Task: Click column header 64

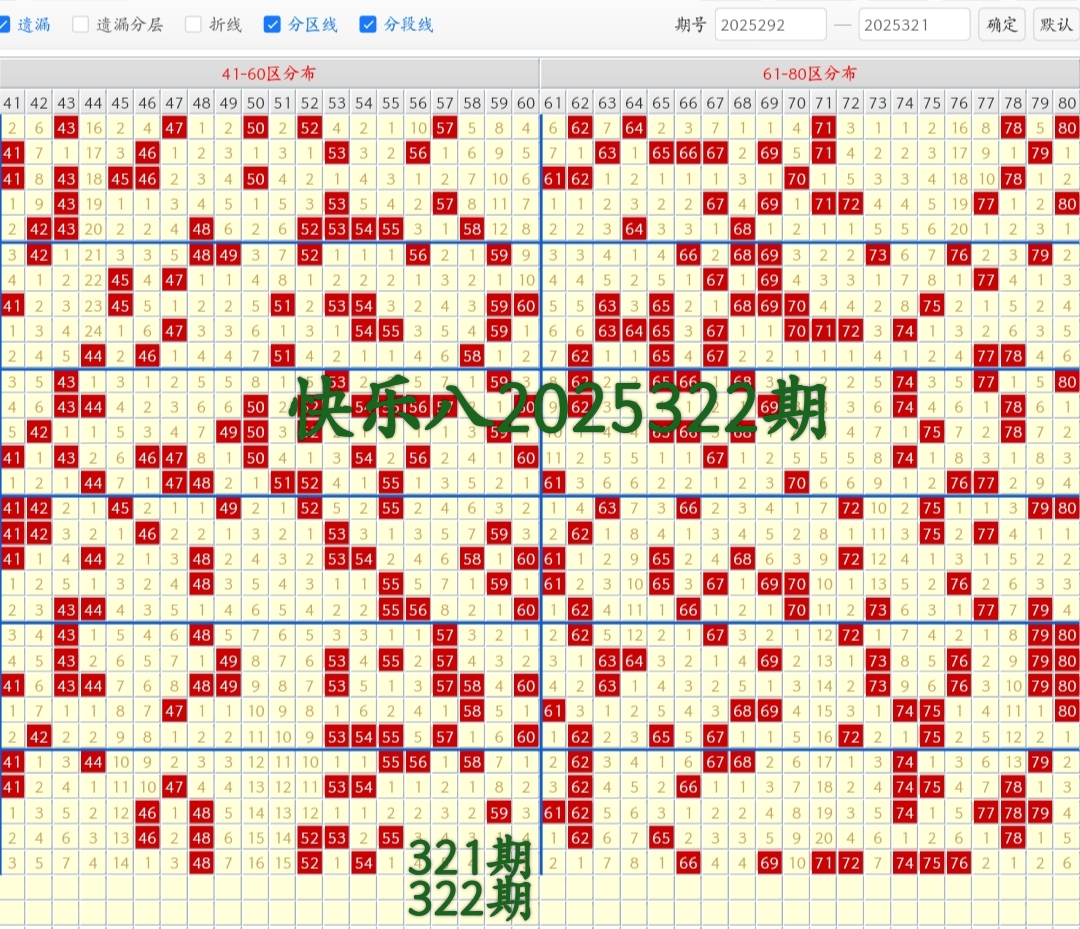Action: (x=634, y=103)
